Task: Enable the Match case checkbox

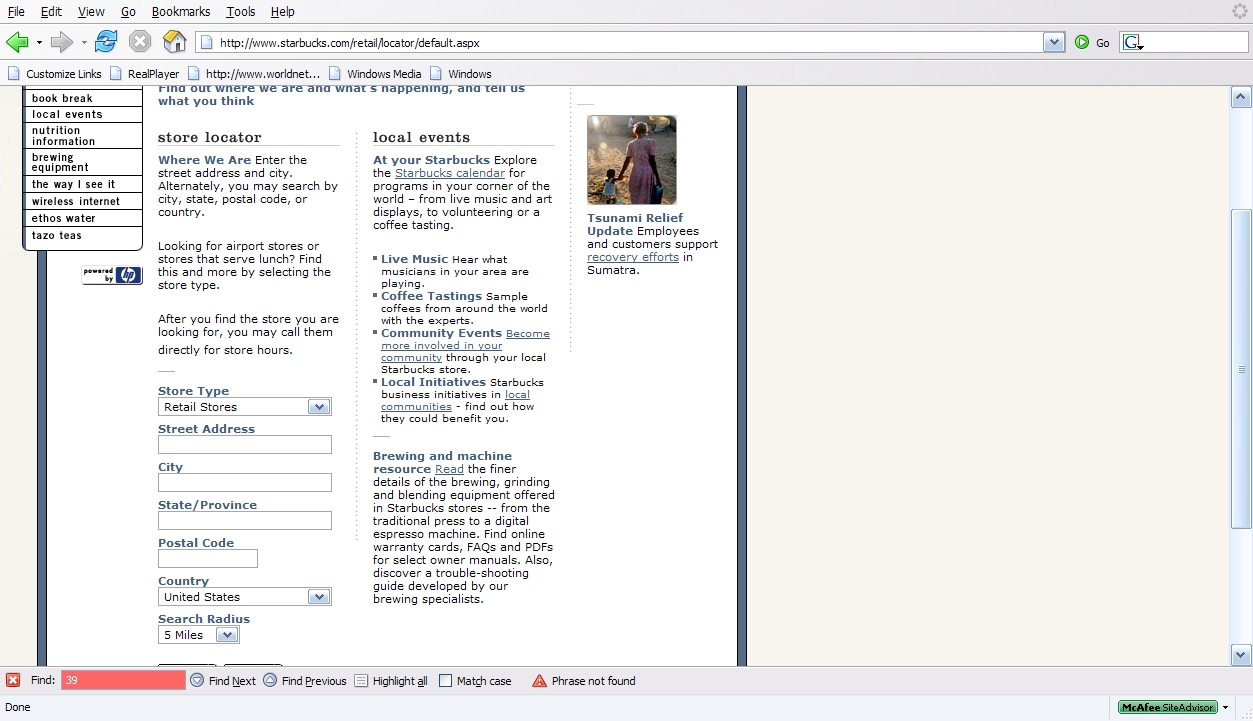Action: (446, 681)
